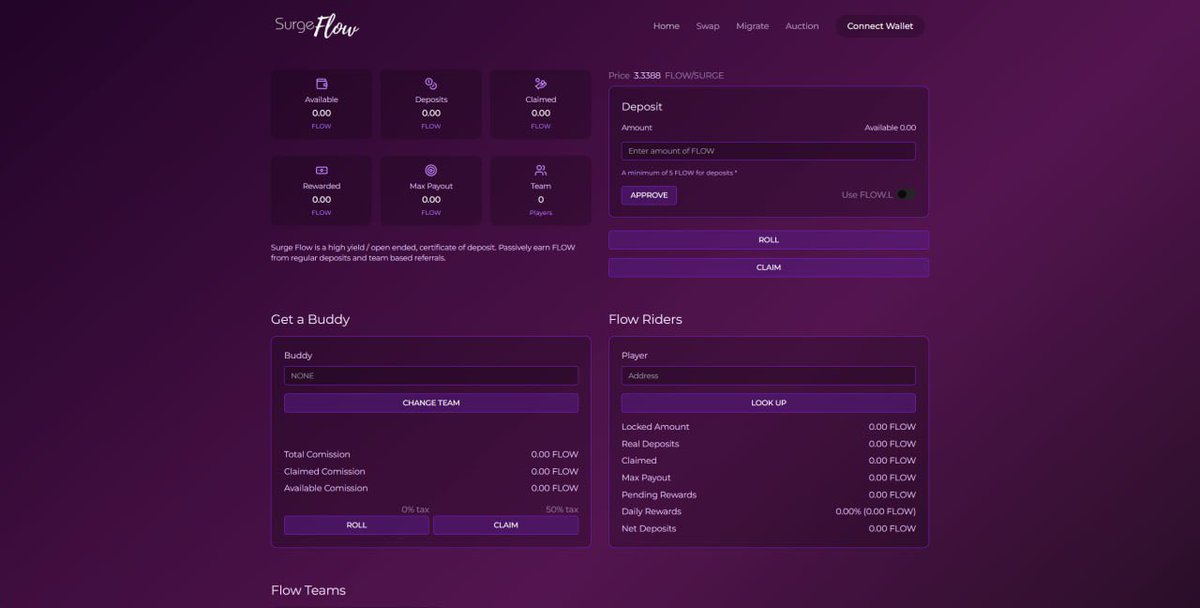Viewport: 1200px width, 608px height.
Task: Click the Team 0 Players card value
Action: pos(541,200)
